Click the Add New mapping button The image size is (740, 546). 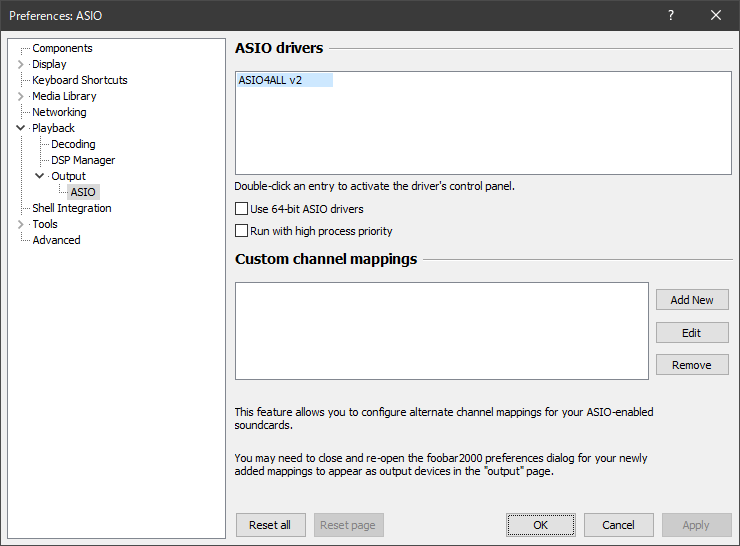pos(692,300)
